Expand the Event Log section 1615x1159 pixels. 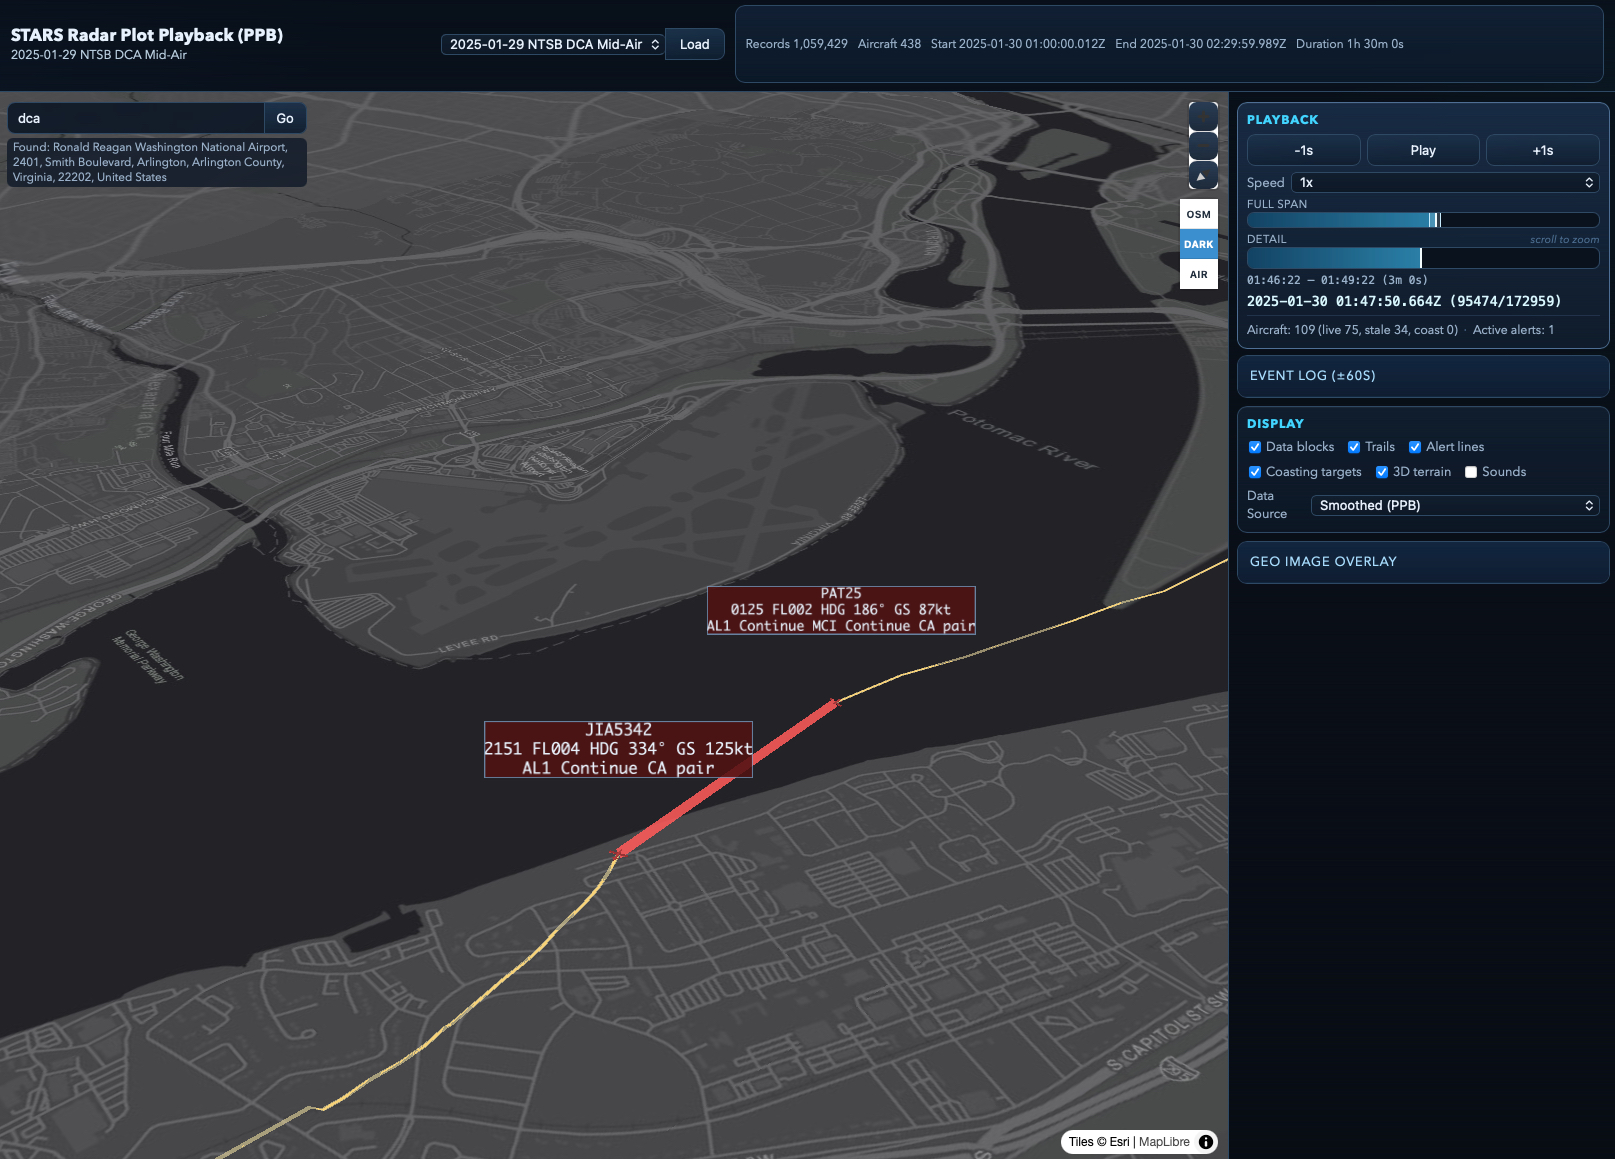1422,376
